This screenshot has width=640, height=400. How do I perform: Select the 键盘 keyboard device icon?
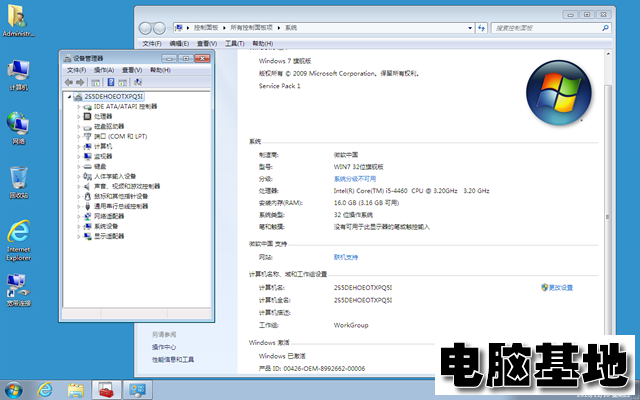coord(87,167)
